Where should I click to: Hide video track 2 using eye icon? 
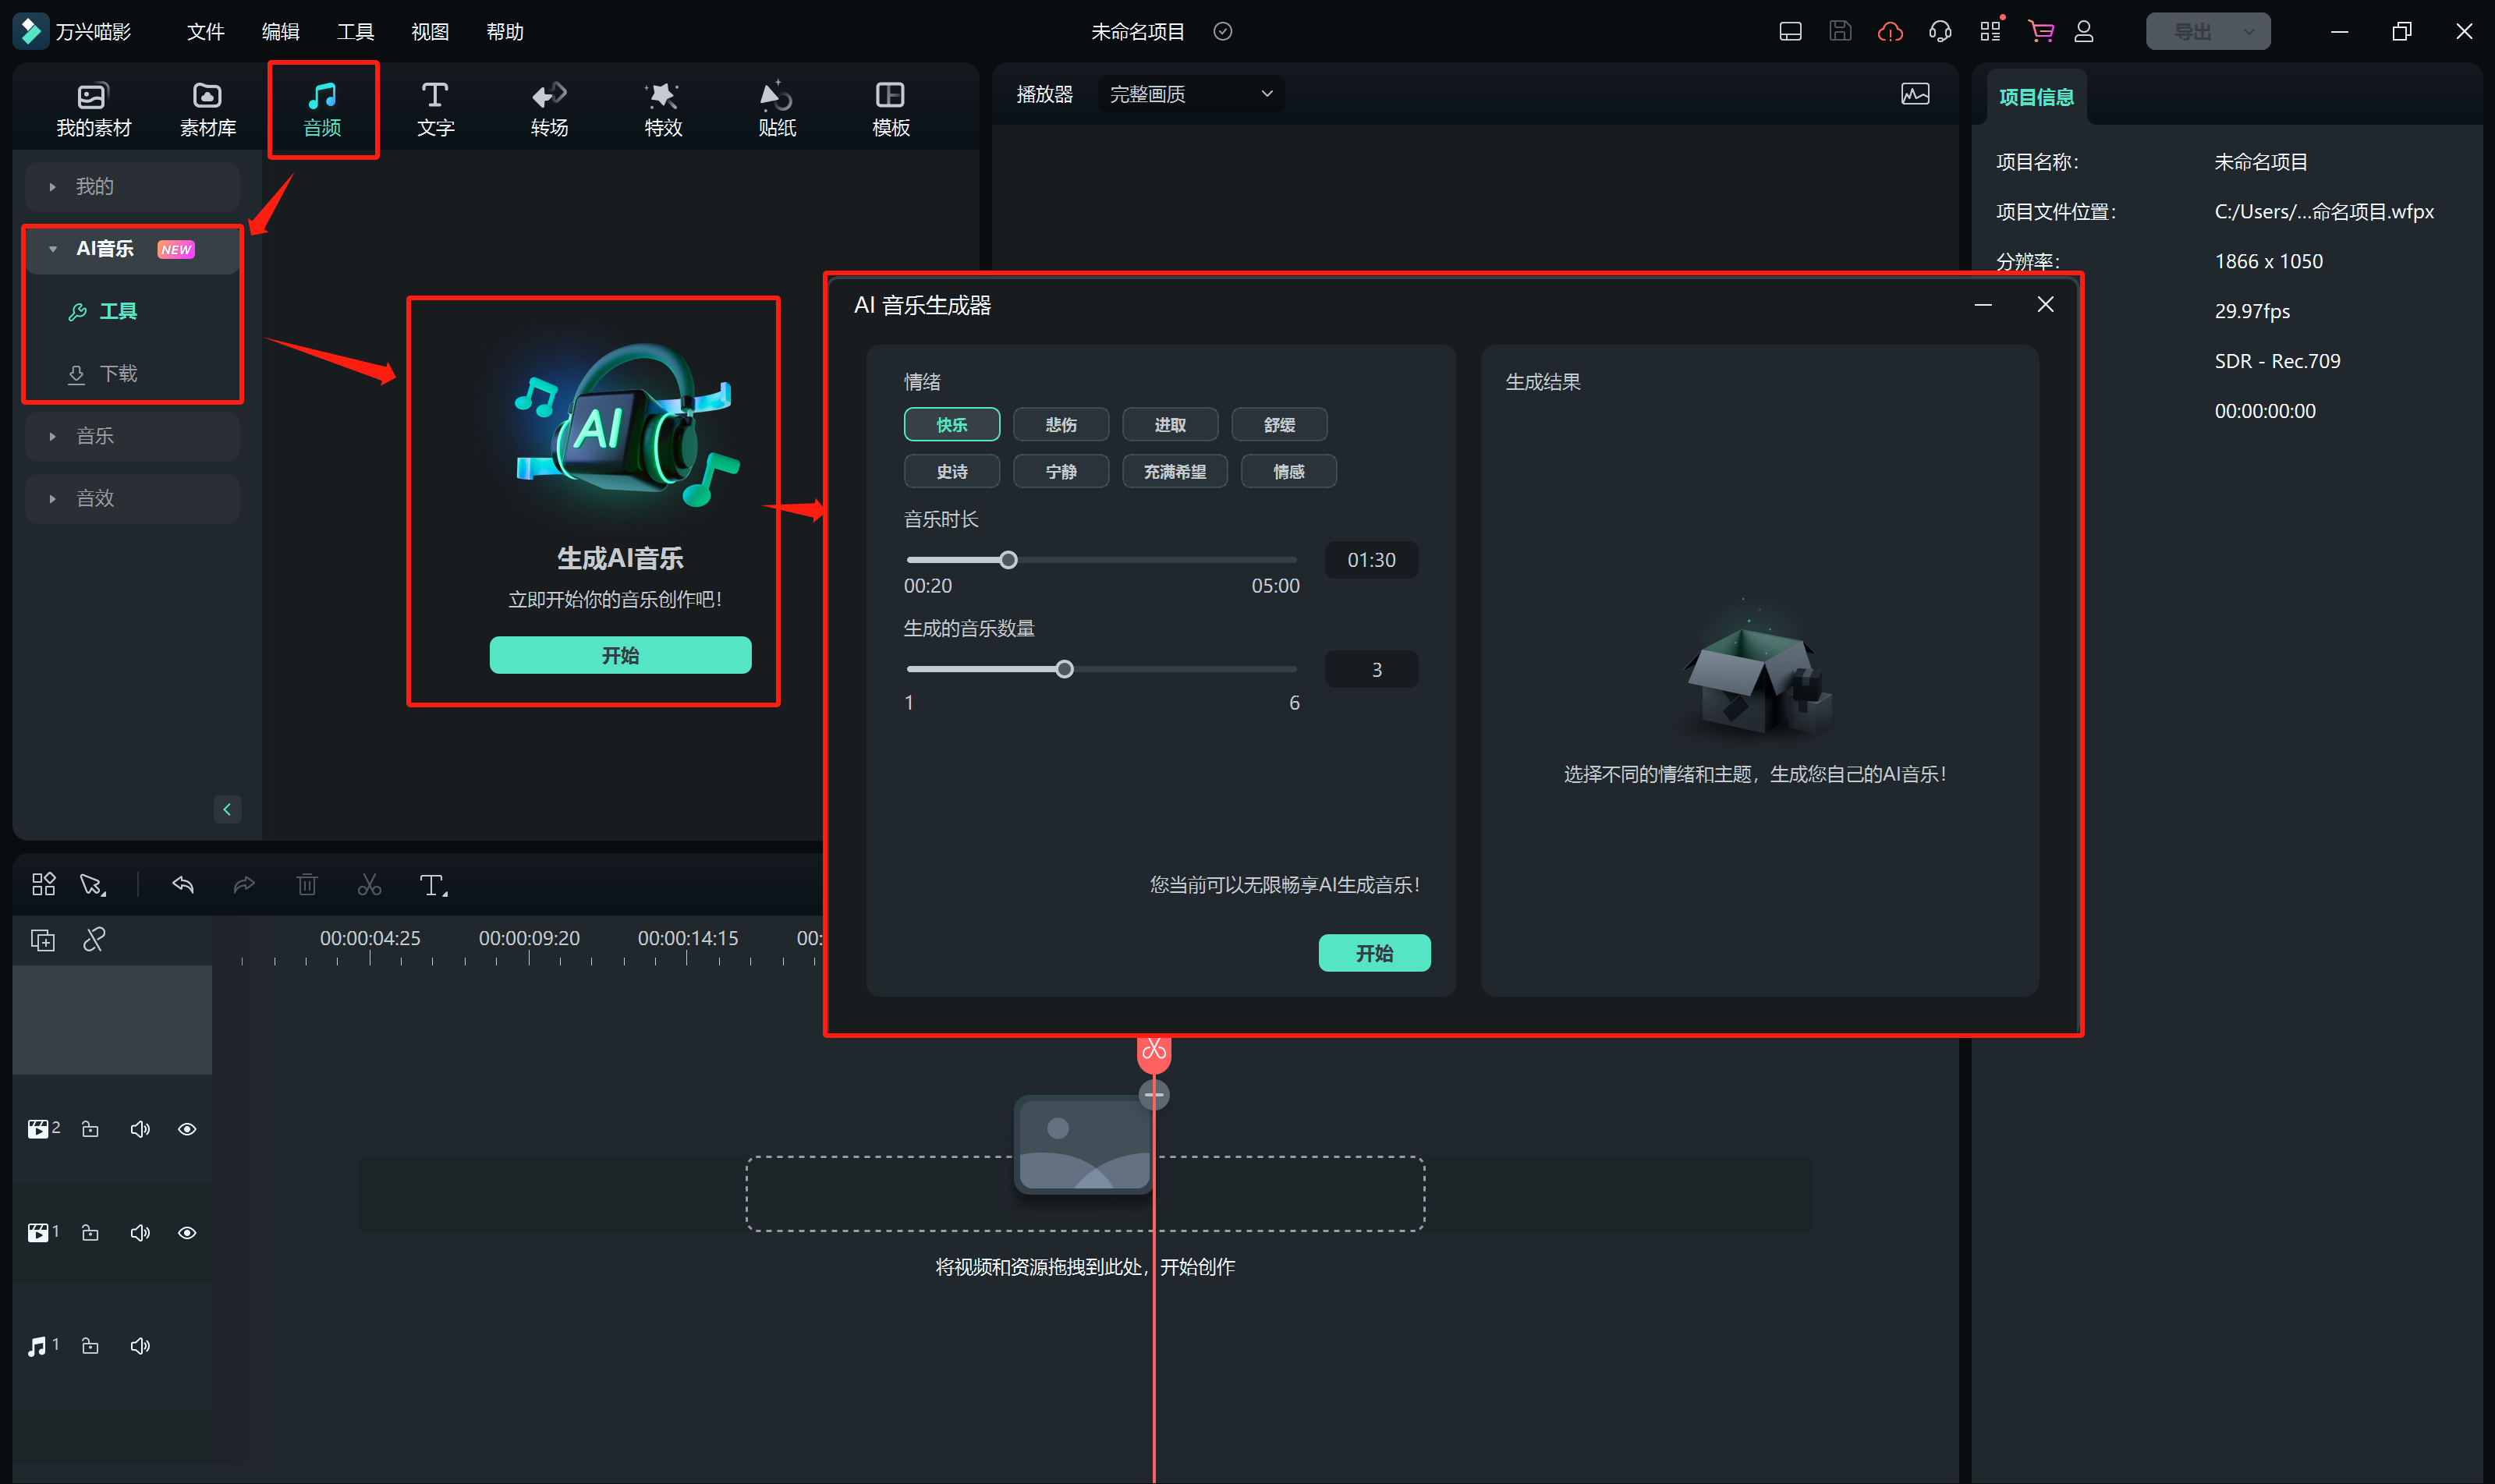(x=187, y=1129)
